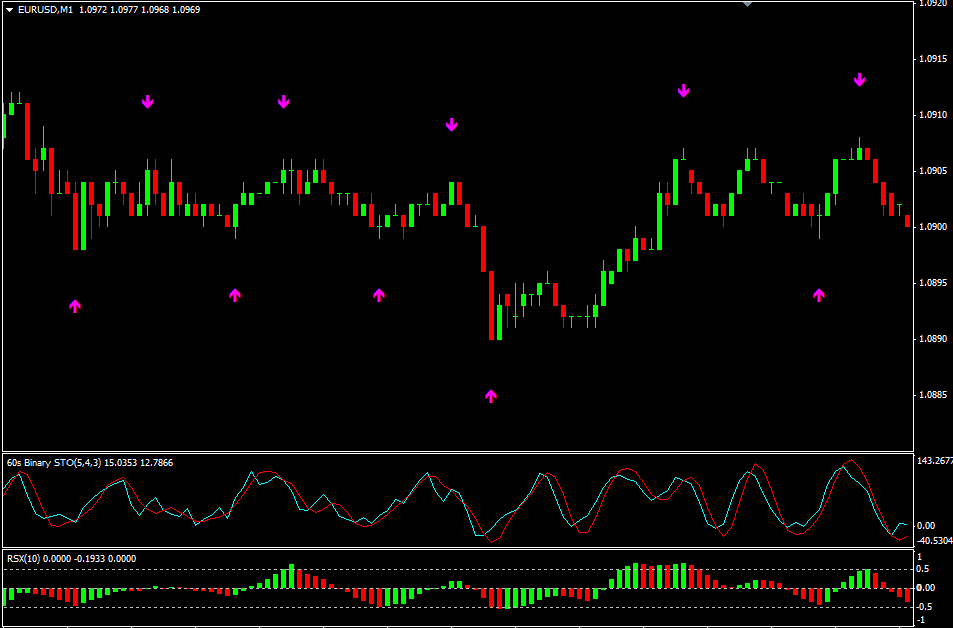Select the down arrow just before the sharp drop

pos(451,124)
